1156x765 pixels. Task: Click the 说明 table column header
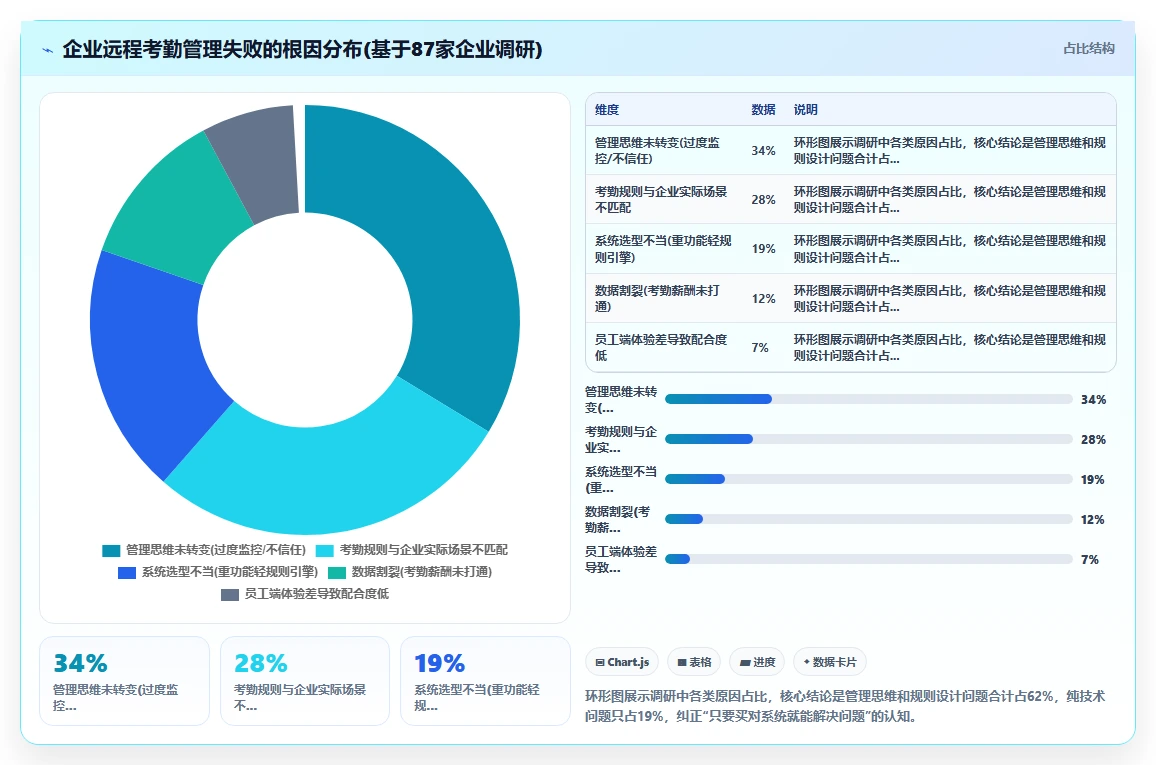(x=805, y=110)
